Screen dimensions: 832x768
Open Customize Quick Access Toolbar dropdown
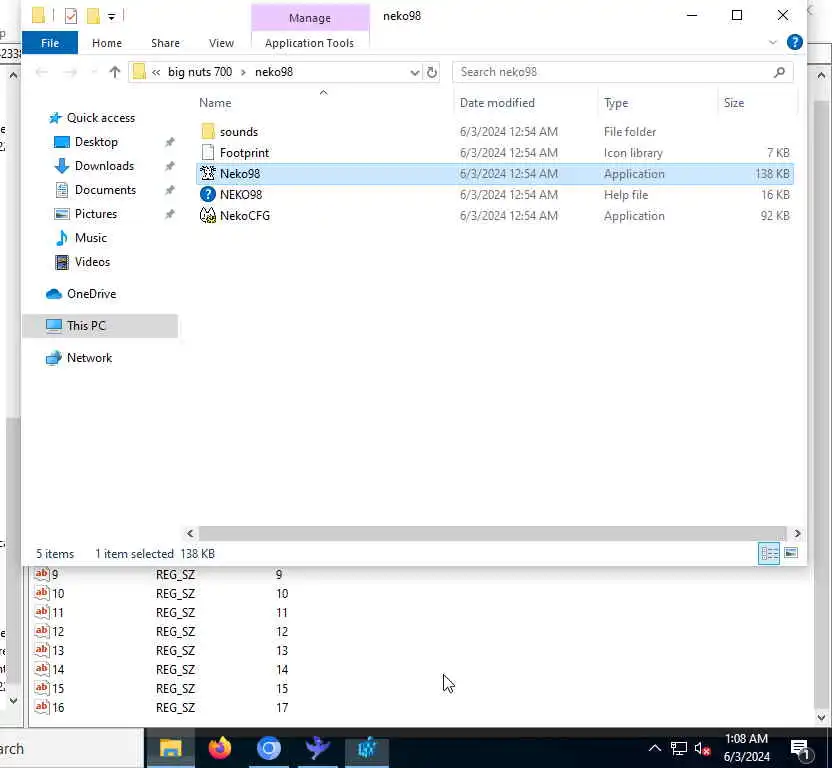click(111, 16)
